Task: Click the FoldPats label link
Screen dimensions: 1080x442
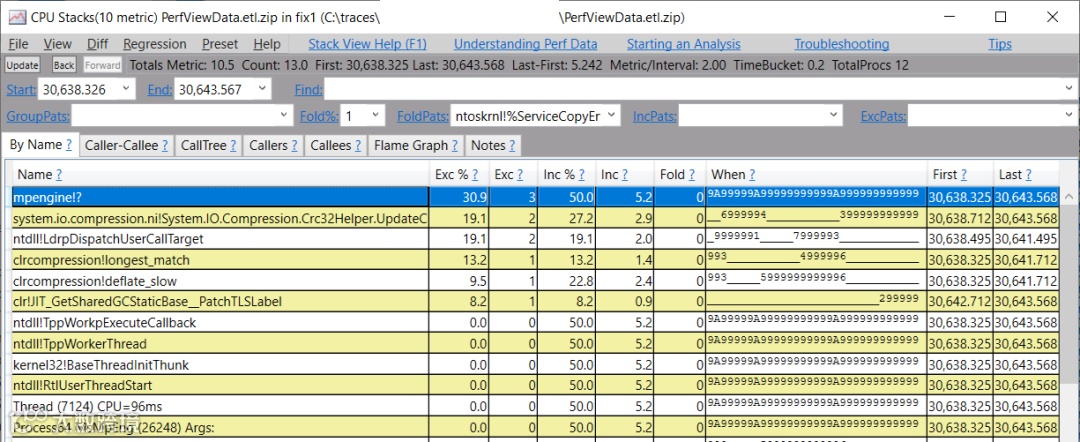Action: (423, 116)
